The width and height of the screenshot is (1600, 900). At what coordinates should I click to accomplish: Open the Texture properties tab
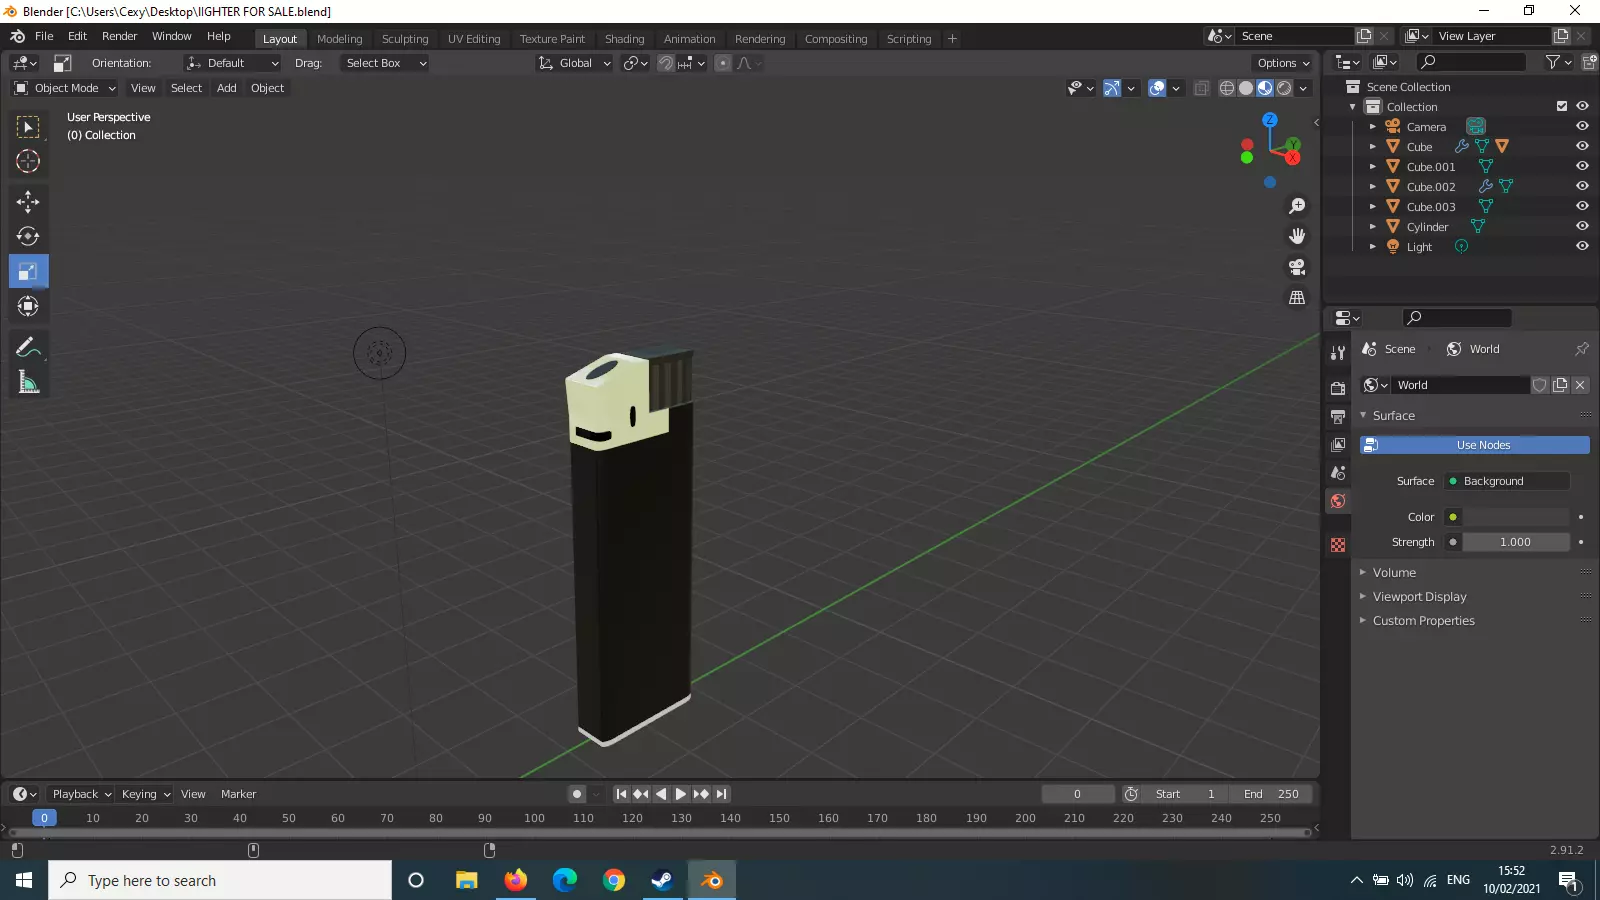(x=1338, y=545)
